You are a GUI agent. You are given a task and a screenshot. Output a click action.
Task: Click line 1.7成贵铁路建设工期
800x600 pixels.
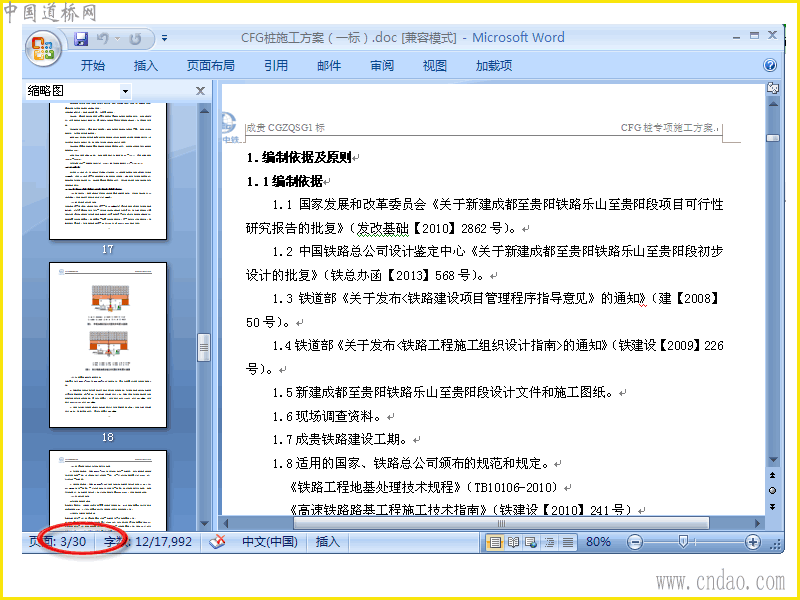point(340,440)
